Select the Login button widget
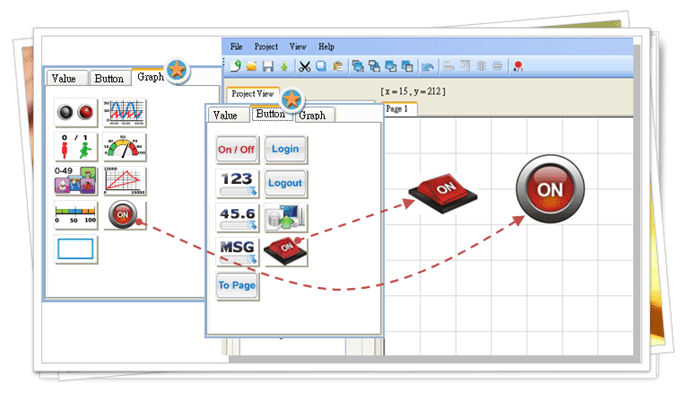686x395 pixels. coord(286,150)
